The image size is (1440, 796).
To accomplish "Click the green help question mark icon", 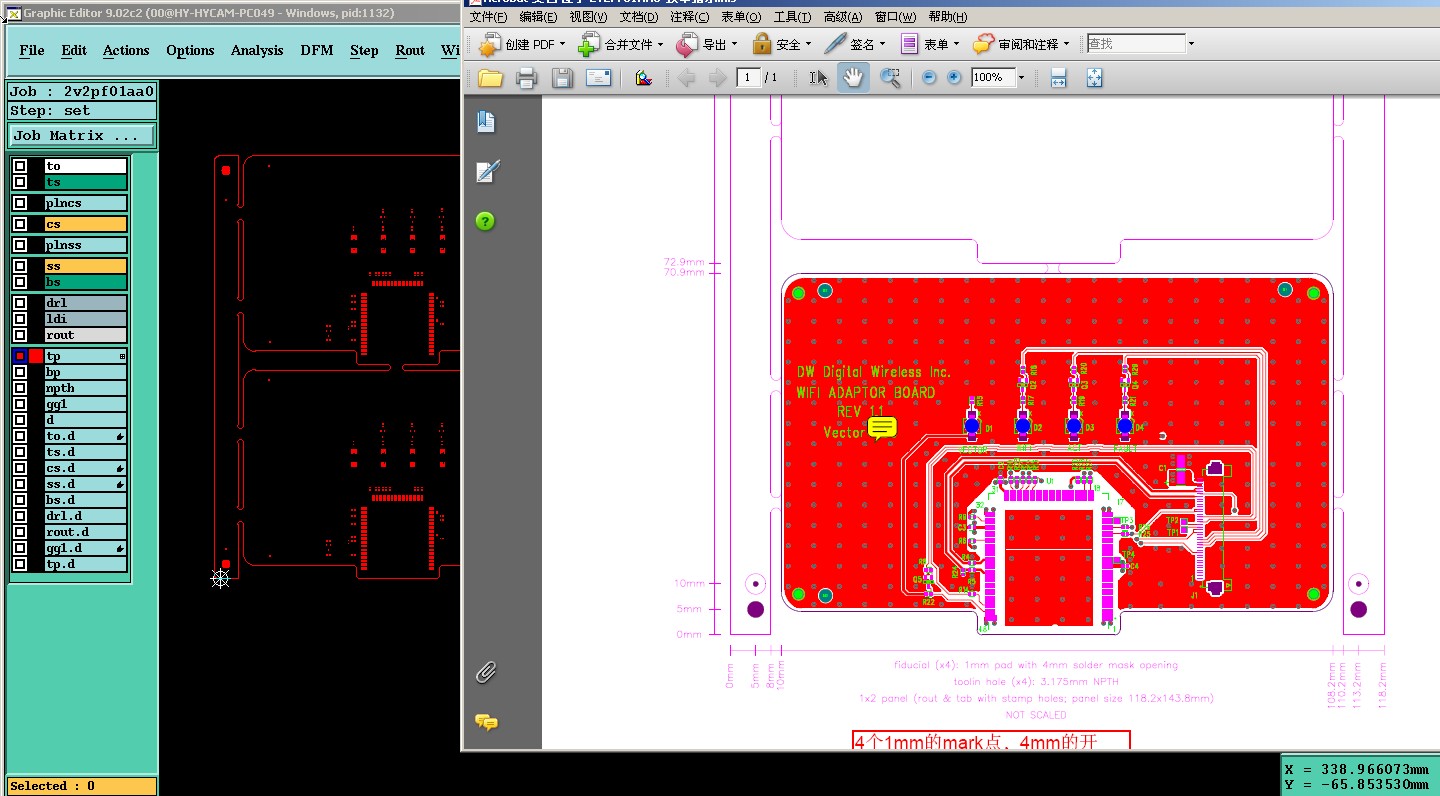I will click(485, 221).
